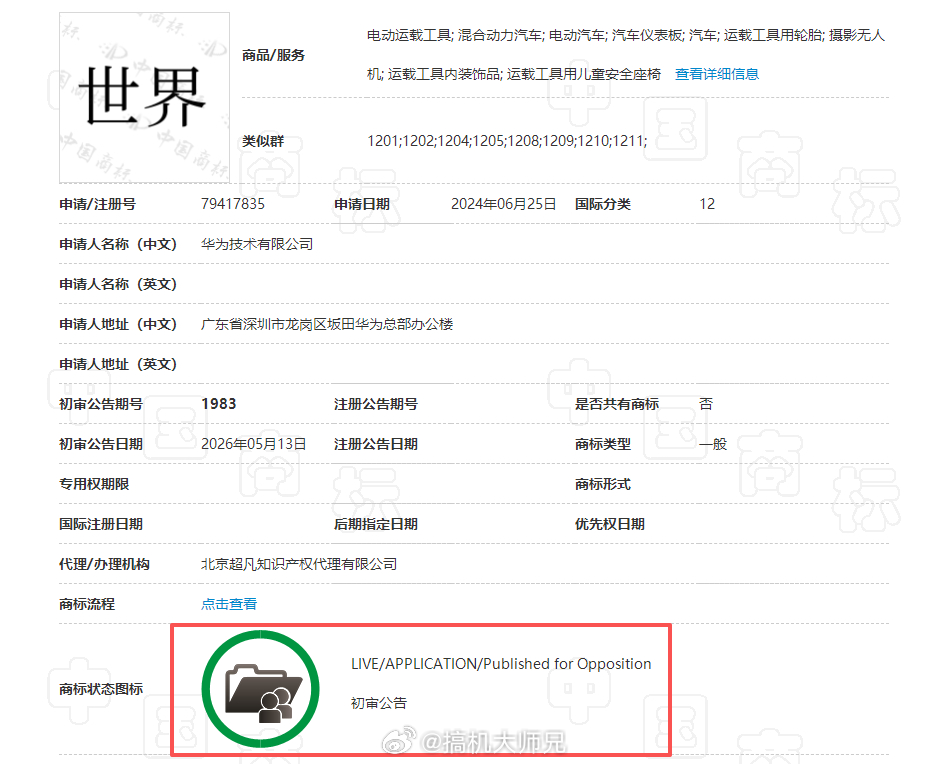Click the shared trademark value 否
Image resolution: width=952 pixels, height=764 pixels.
pyautogui.click(x=706, y=404)
